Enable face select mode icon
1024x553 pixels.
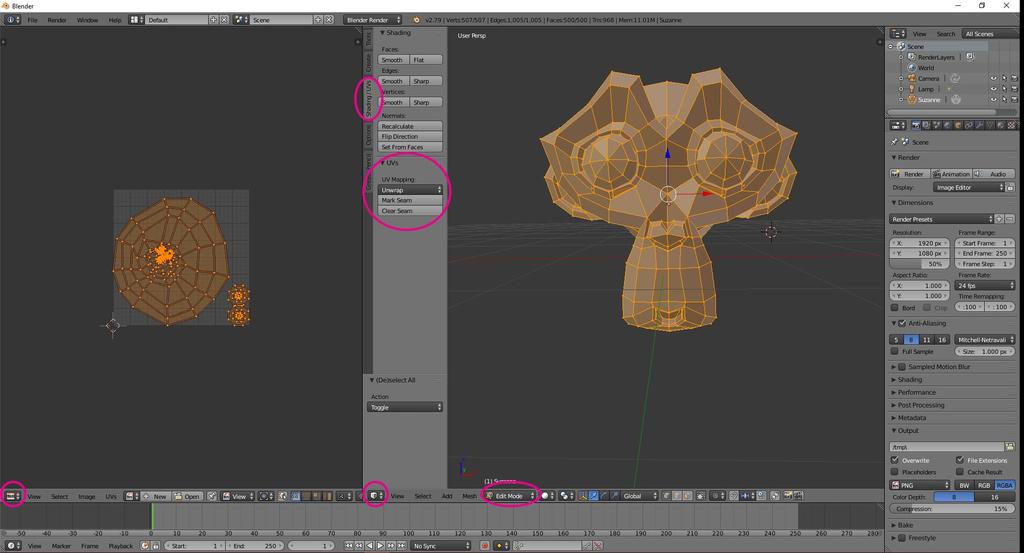click(x=687, y=496)
